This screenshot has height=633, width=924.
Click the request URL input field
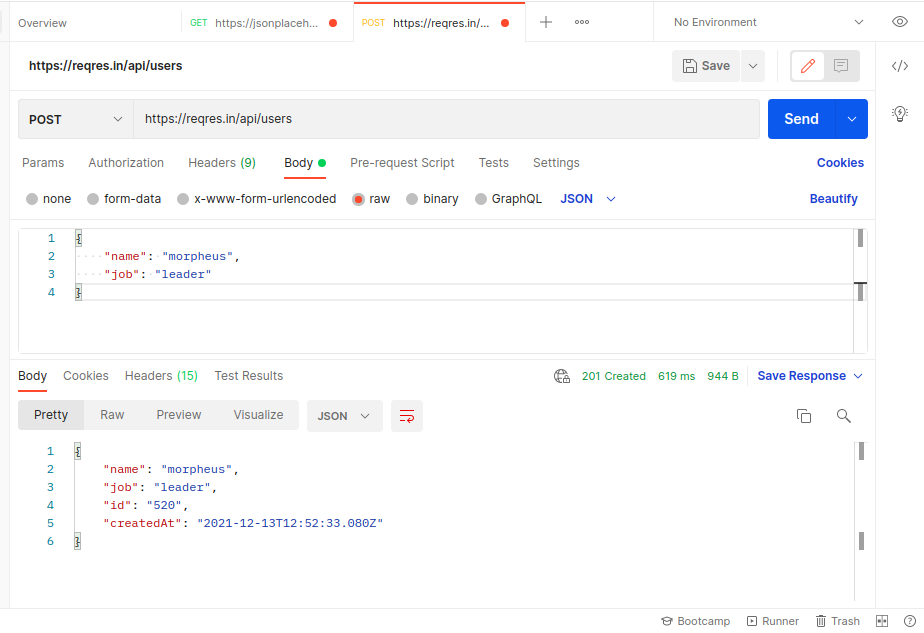point(446,119)
